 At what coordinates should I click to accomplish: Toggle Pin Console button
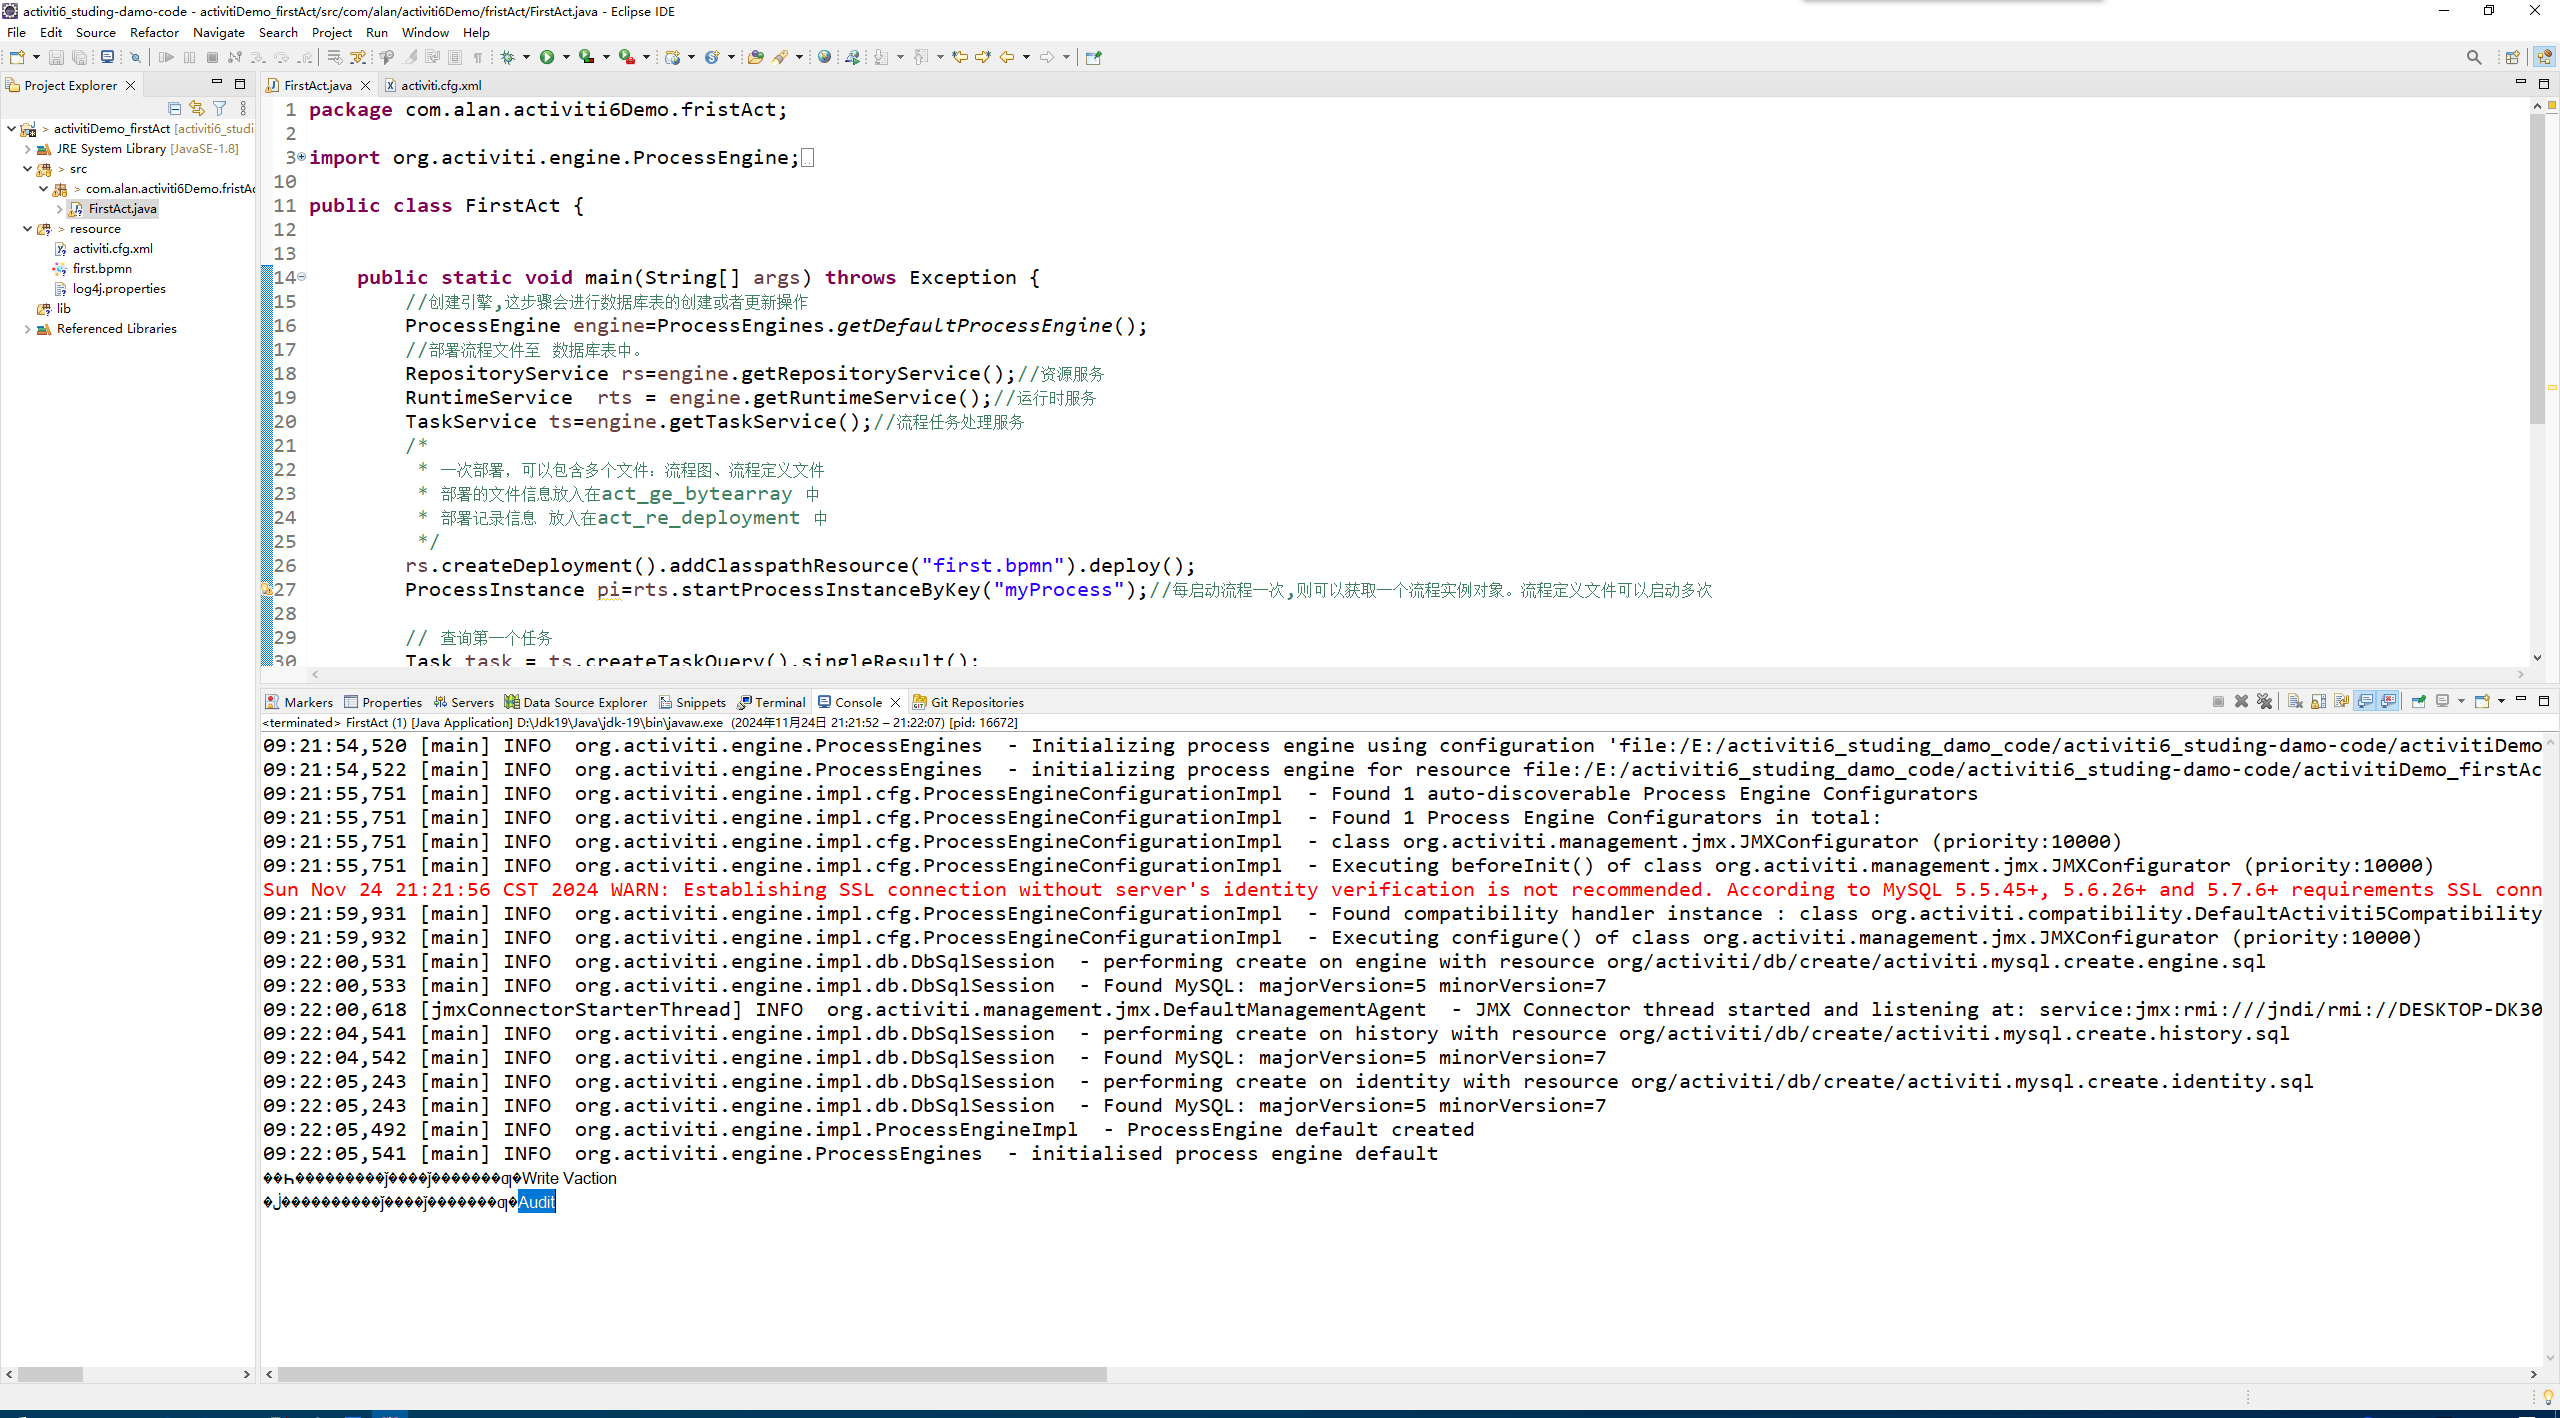[2419, 701]
